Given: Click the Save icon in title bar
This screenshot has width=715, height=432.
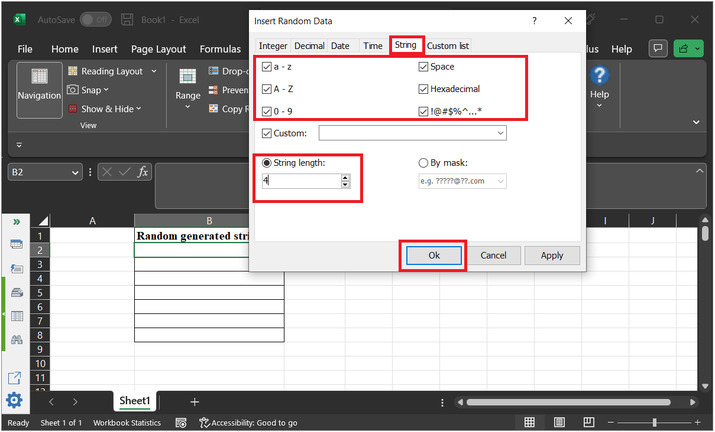Looking at the screenshot, I should [x=127, y=20].
